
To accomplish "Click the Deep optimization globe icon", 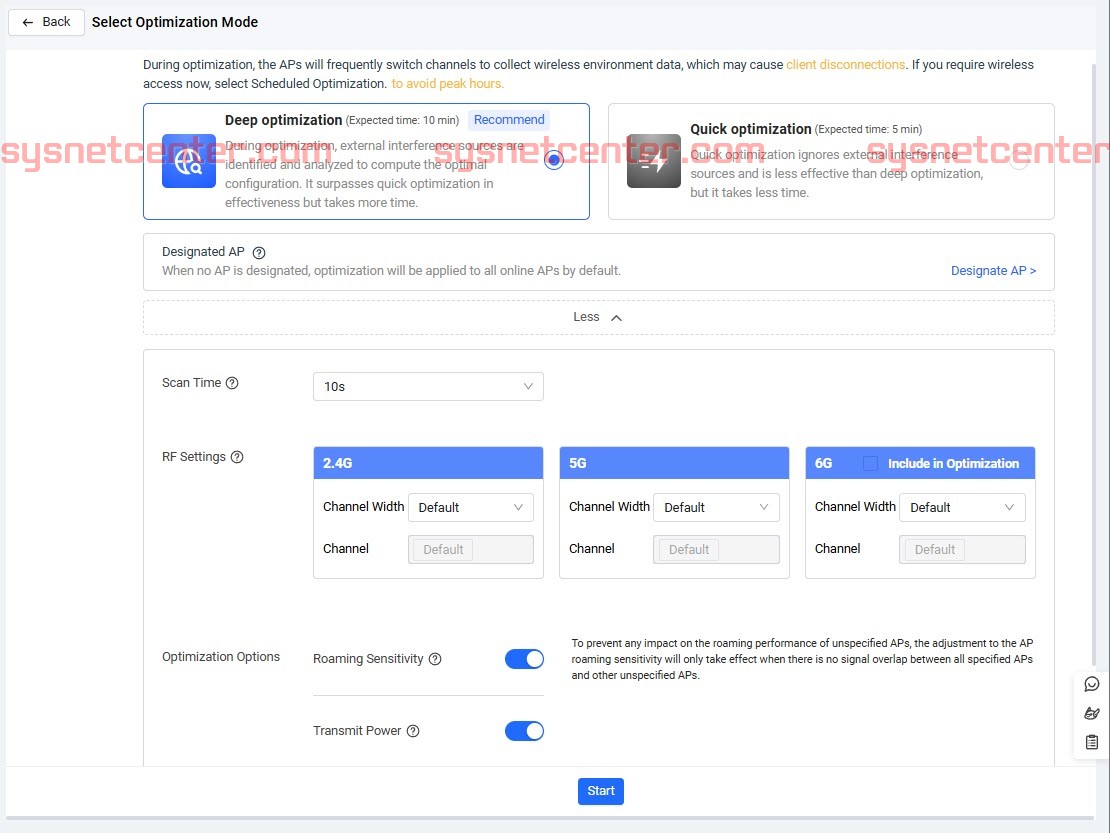I will 188,161.
